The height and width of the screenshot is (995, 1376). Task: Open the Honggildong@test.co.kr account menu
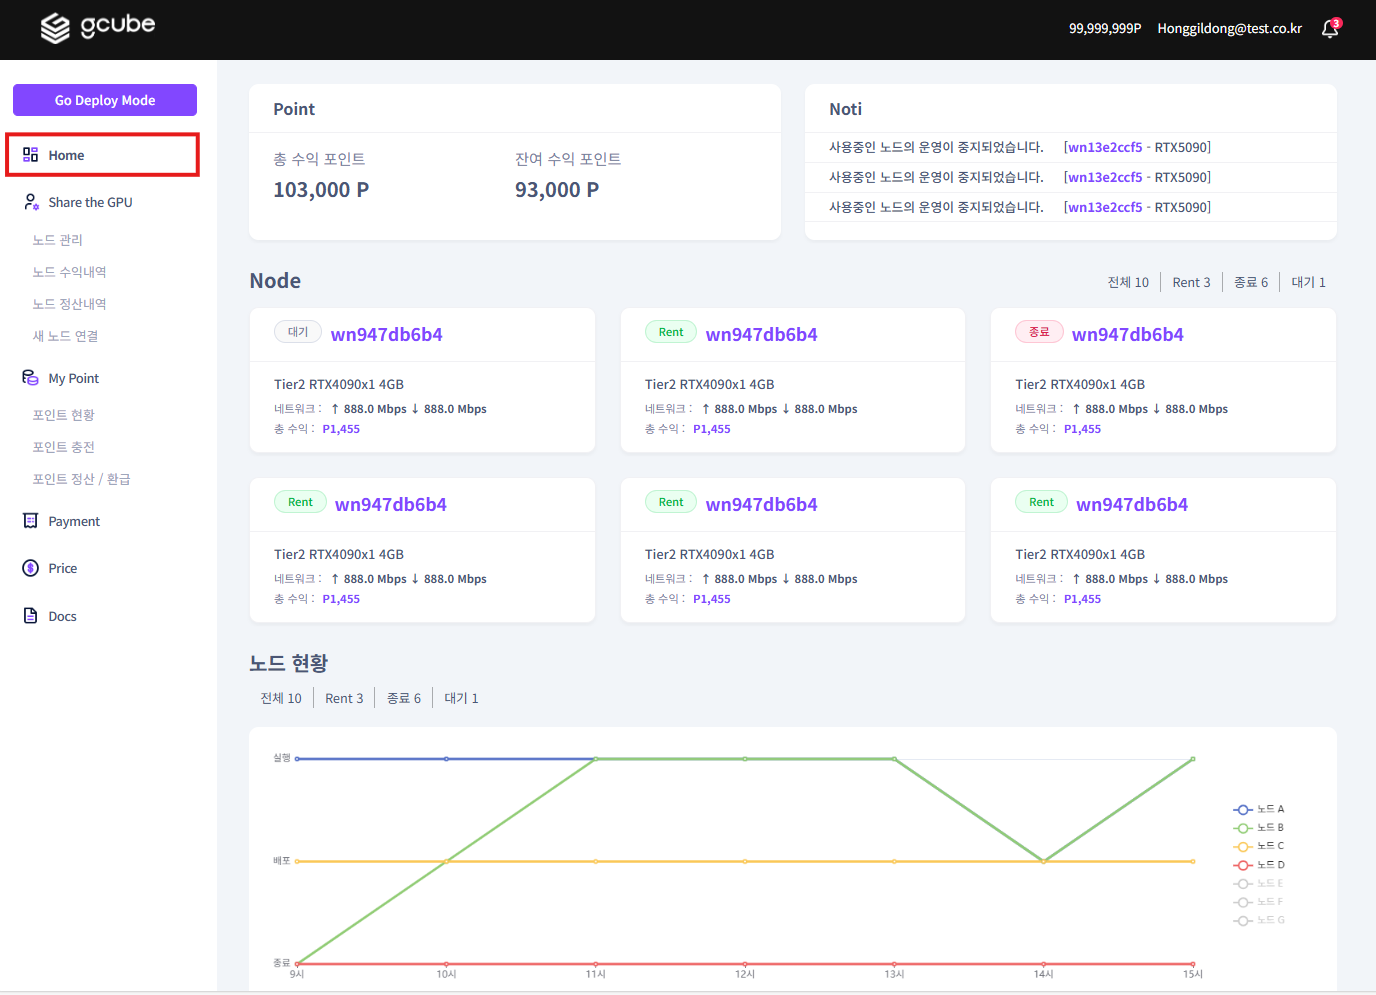click(x=1229, y=29)
